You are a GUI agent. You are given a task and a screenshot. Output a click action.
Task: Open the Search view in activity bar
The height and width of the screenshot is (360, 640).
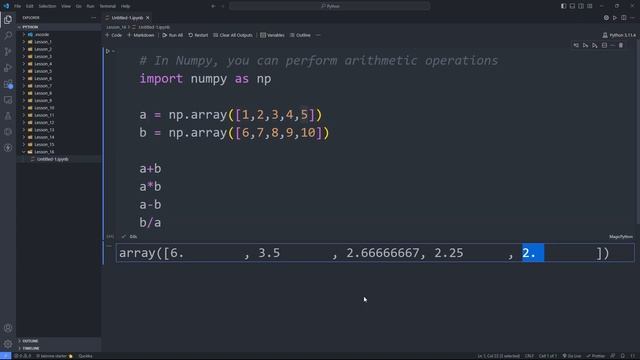tap(8, 36)
